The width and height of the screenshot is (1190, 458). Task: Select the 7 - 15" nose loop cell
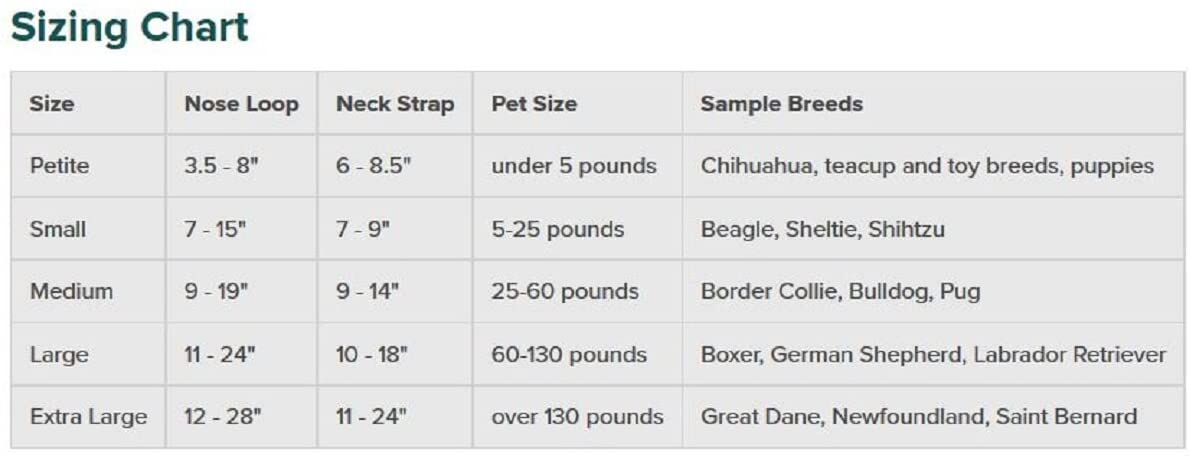tap(215, 229)
